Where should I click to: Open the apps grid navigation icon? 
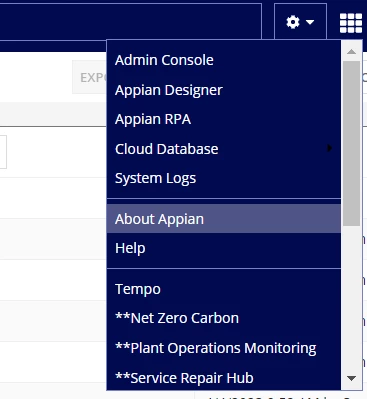351,23
